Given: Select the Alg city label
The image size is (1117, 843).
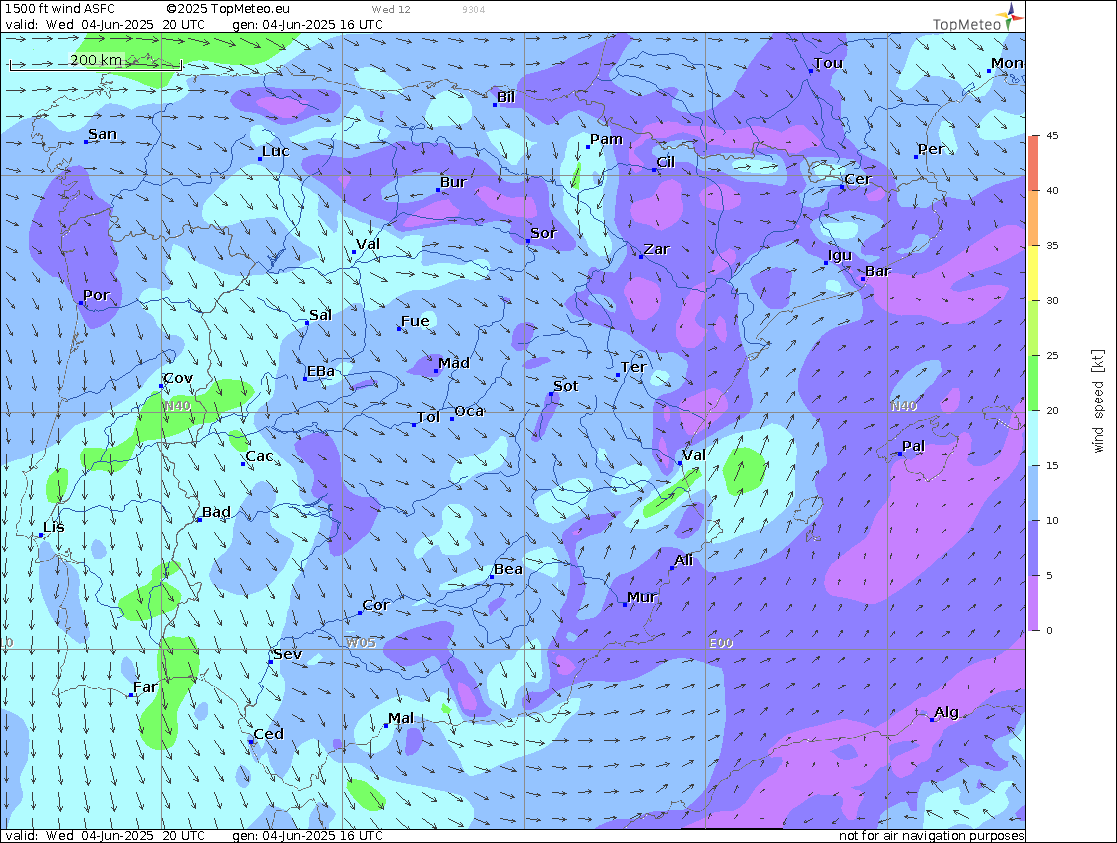Looking at the screenshot, I should (947, 712).
